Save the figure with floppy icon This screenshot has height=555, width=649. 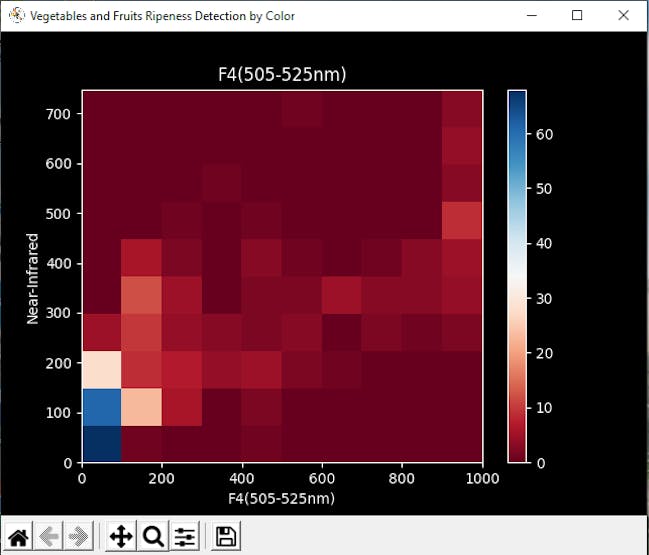(x=226, y=537)
